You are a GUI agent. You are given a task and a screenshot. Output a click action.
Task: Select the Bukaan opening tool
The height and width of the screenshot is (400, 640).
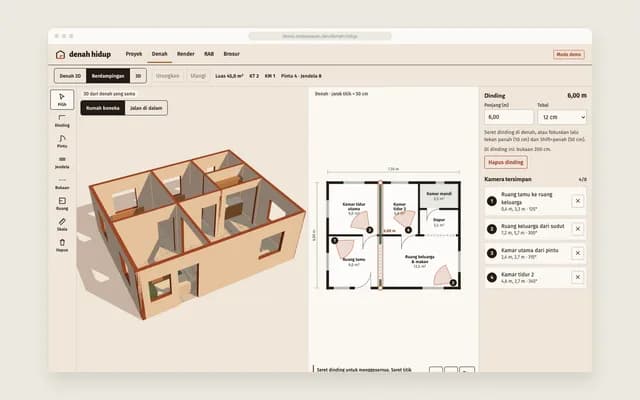point(62,183)
